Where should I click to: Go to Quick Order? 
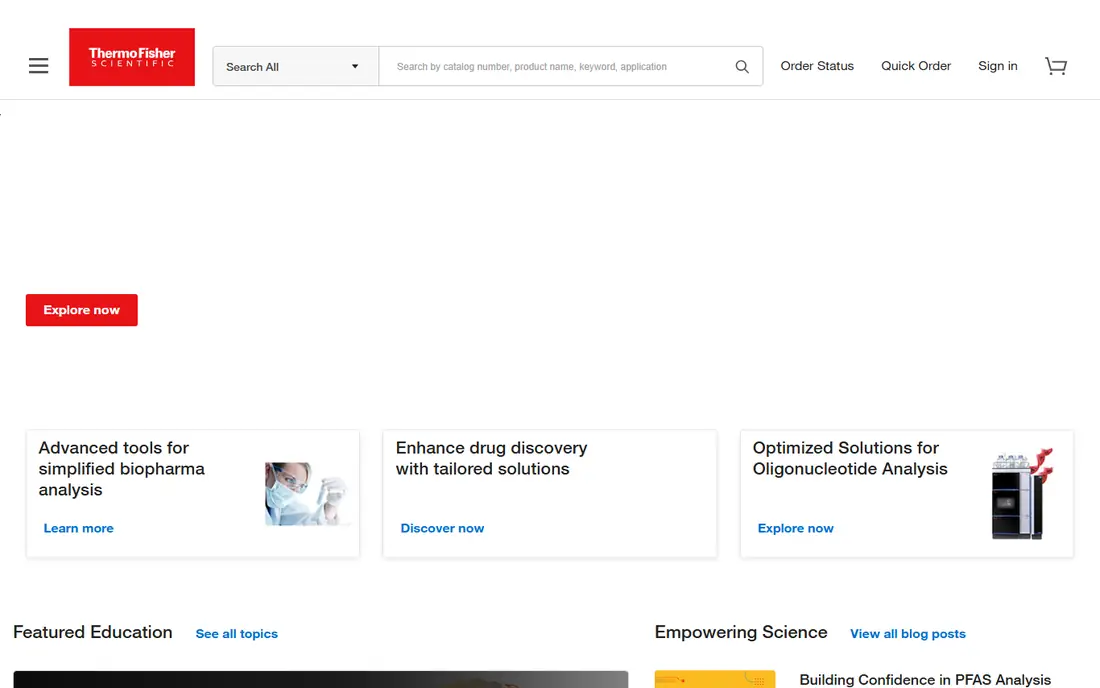(915, 66)
